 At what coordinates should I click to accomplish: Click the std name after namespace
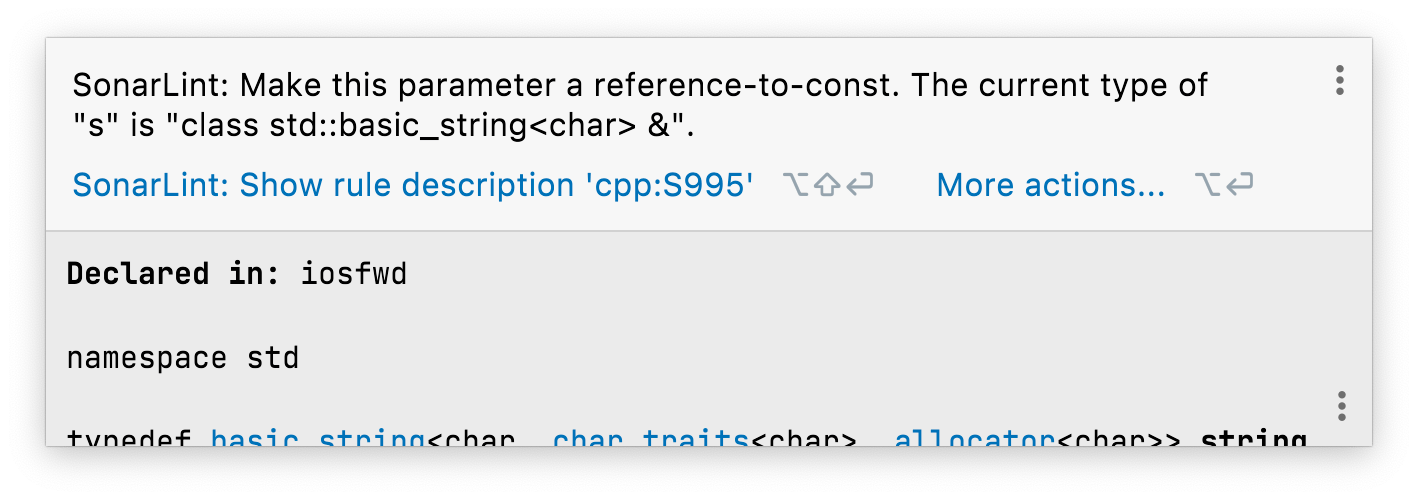(273, 357)
